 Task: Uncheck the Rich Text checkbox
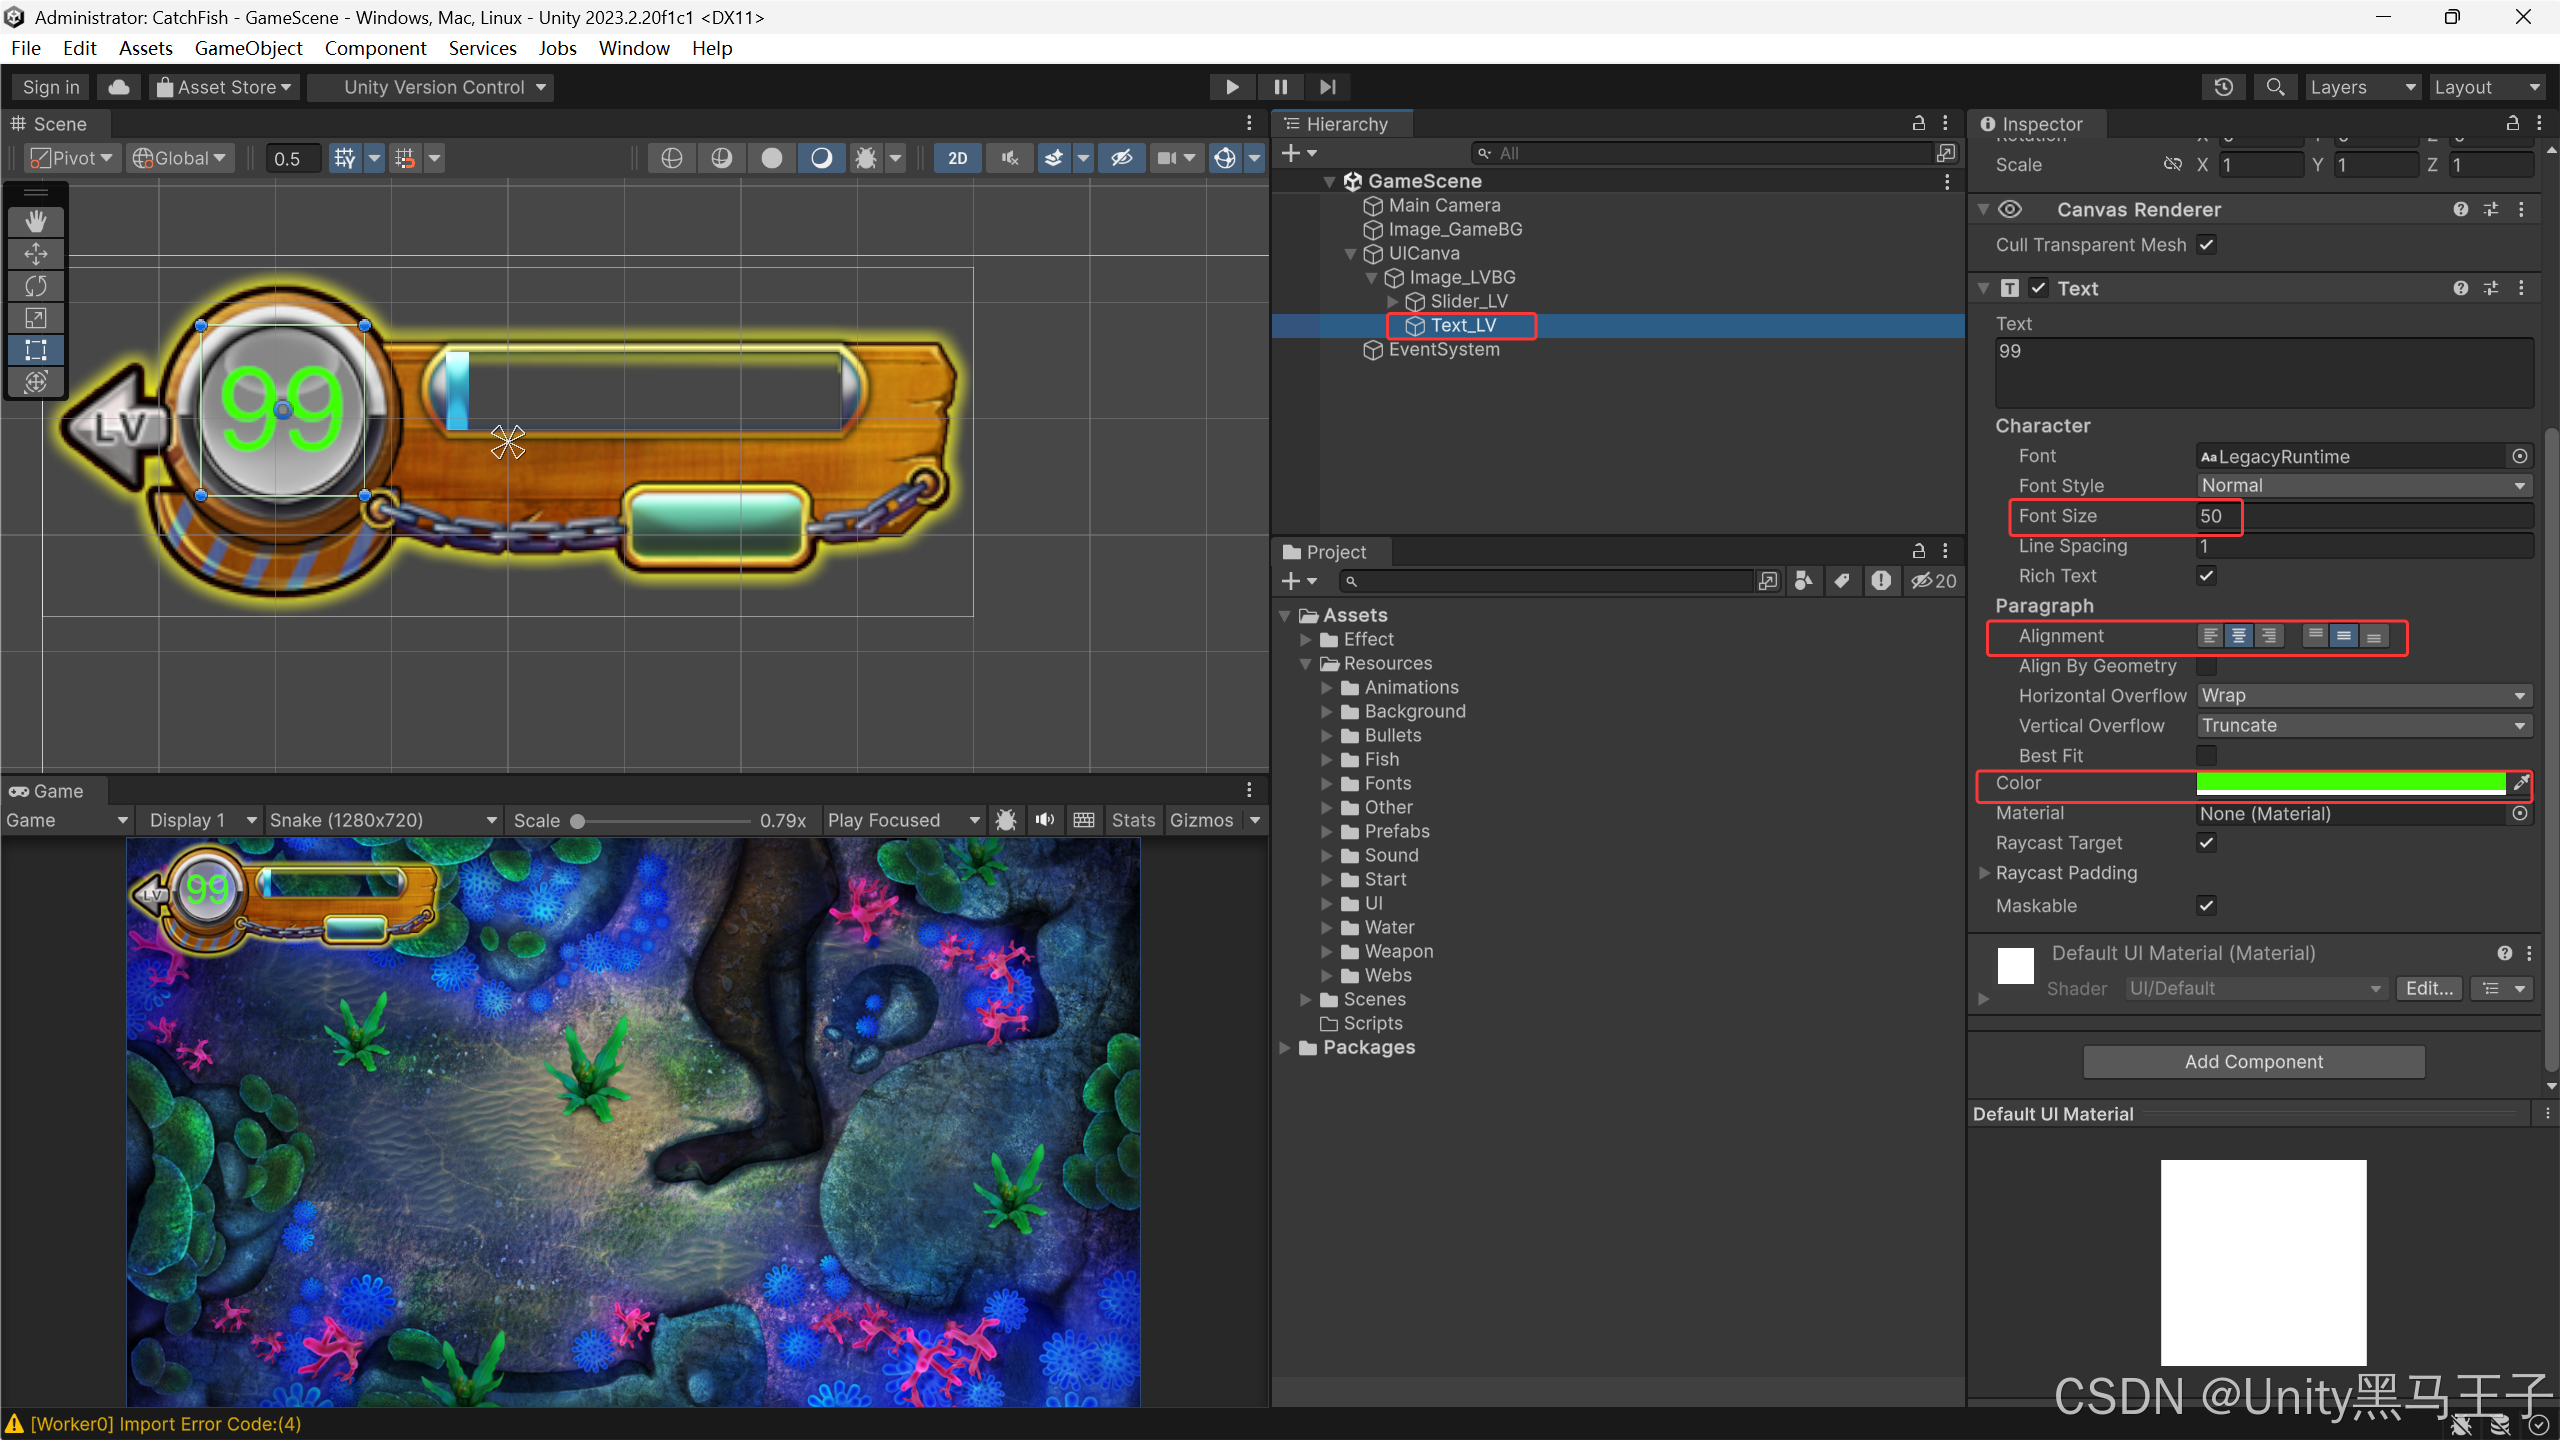point(2206,576)
